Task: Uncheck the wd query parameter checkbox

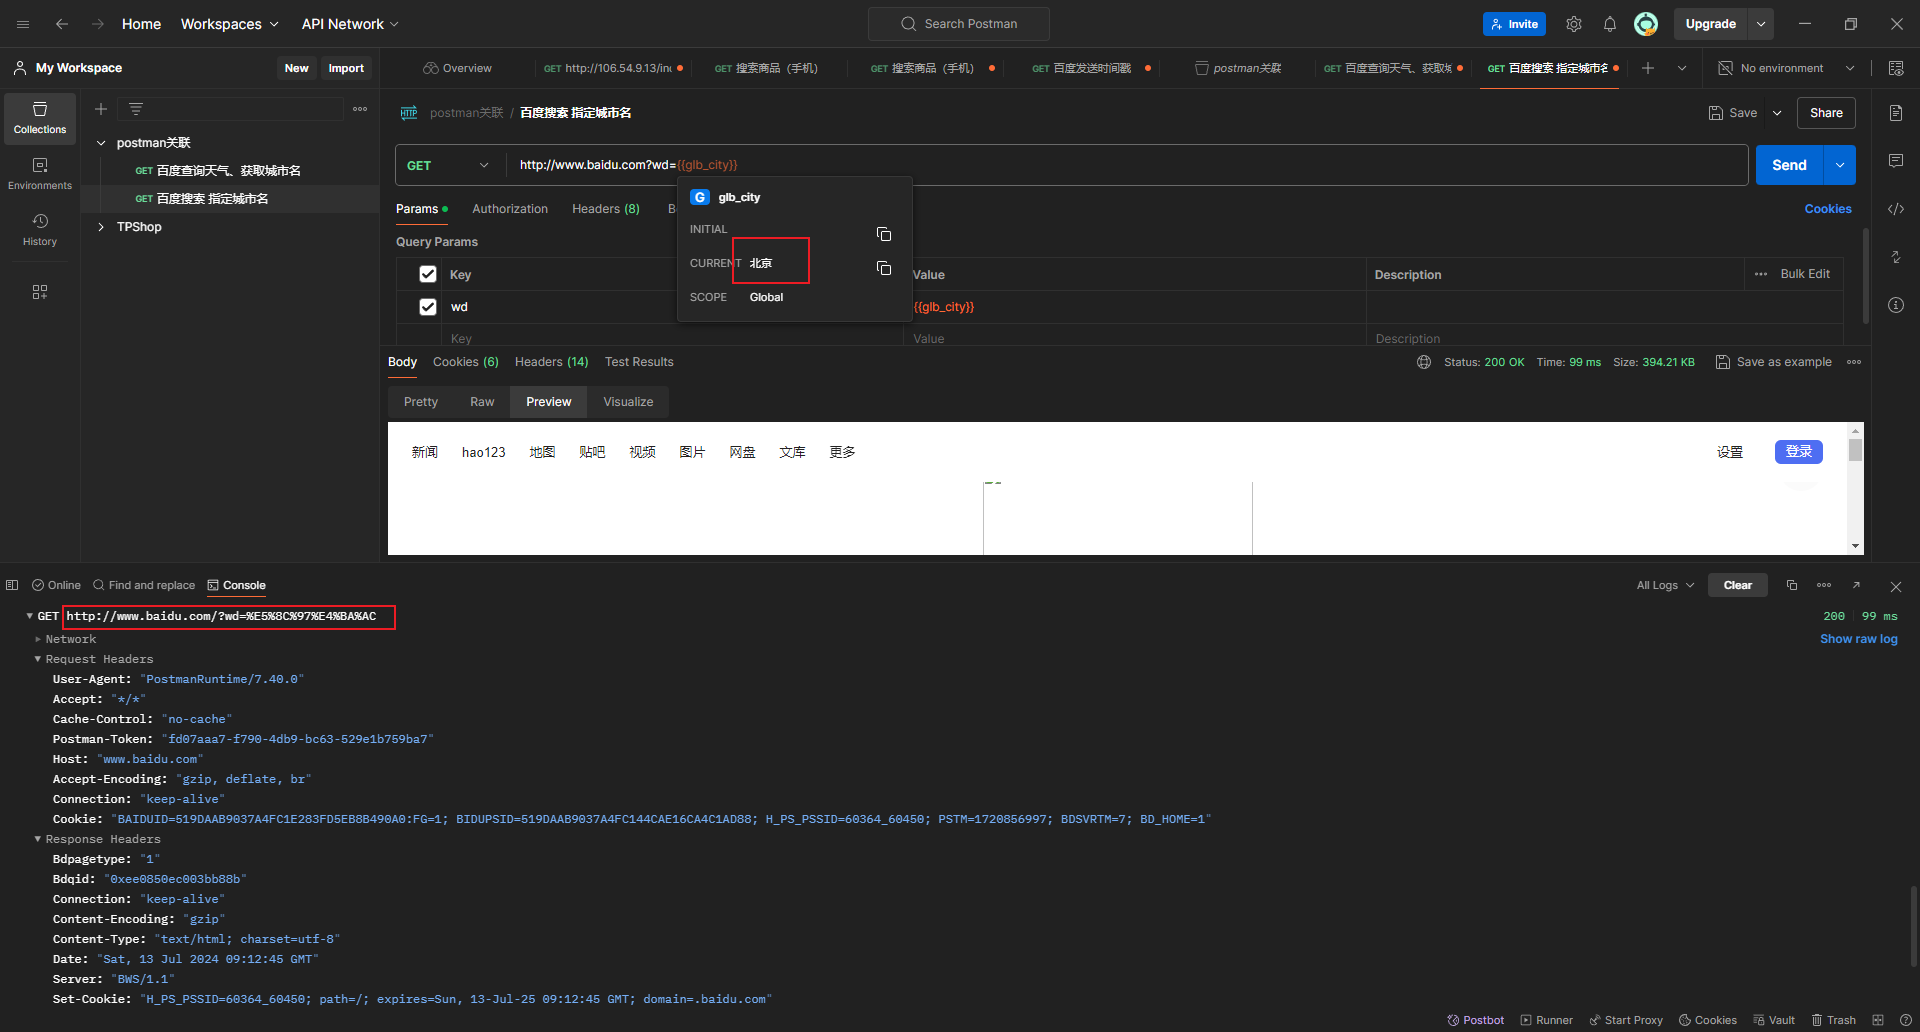Action: click(428, 307)
